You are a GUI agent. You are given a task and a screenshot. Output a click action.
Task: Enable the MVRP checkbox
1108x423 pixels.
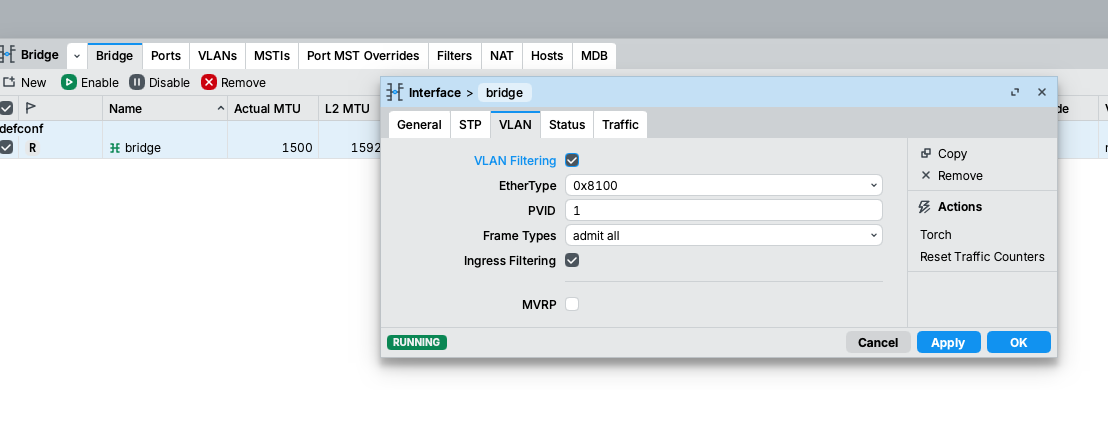coord(572,304)
